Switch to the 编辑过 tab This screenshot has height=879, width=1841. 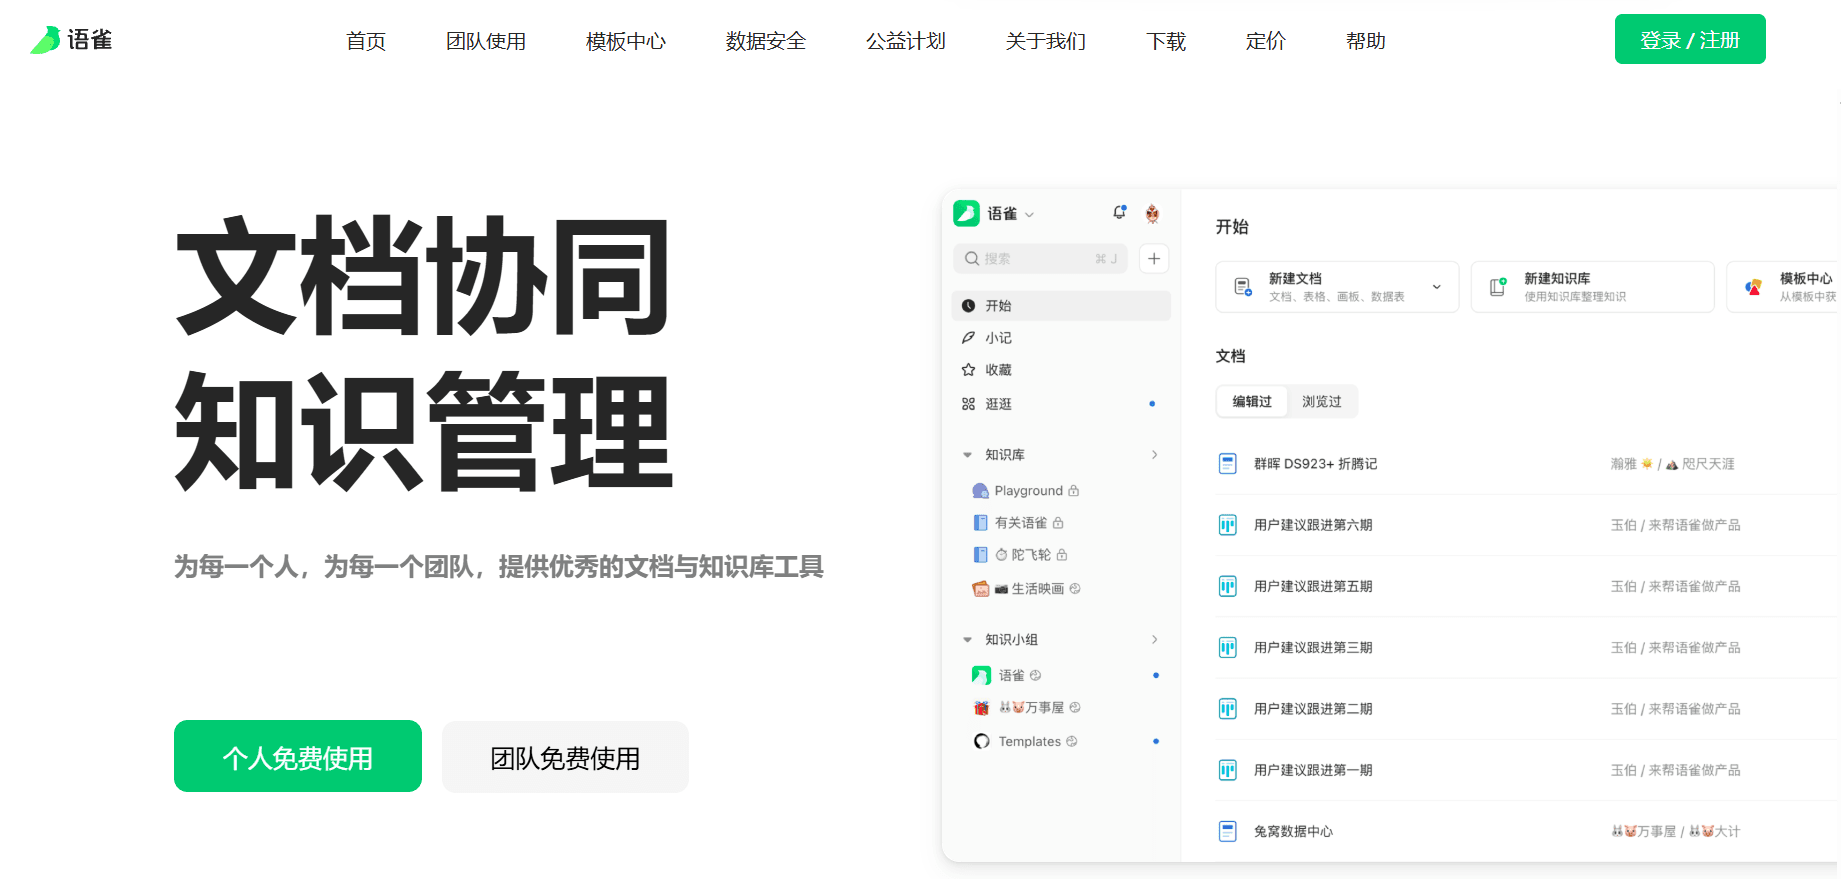click(1252, 402)
